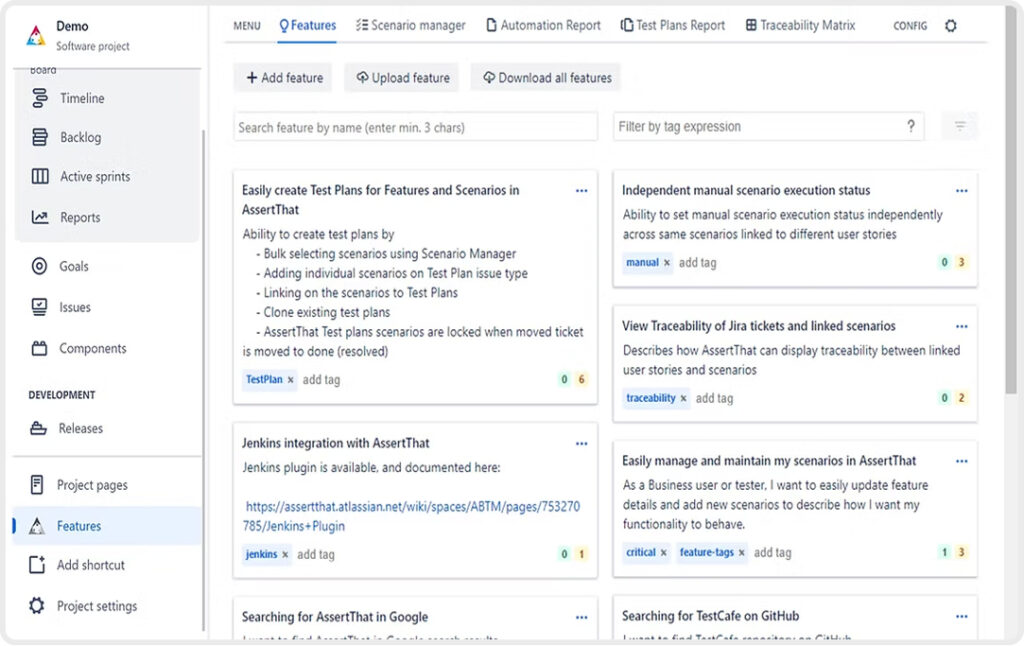Click the Add feature button
Viewport: 1024px width, 646px height.
pos(284,77)
